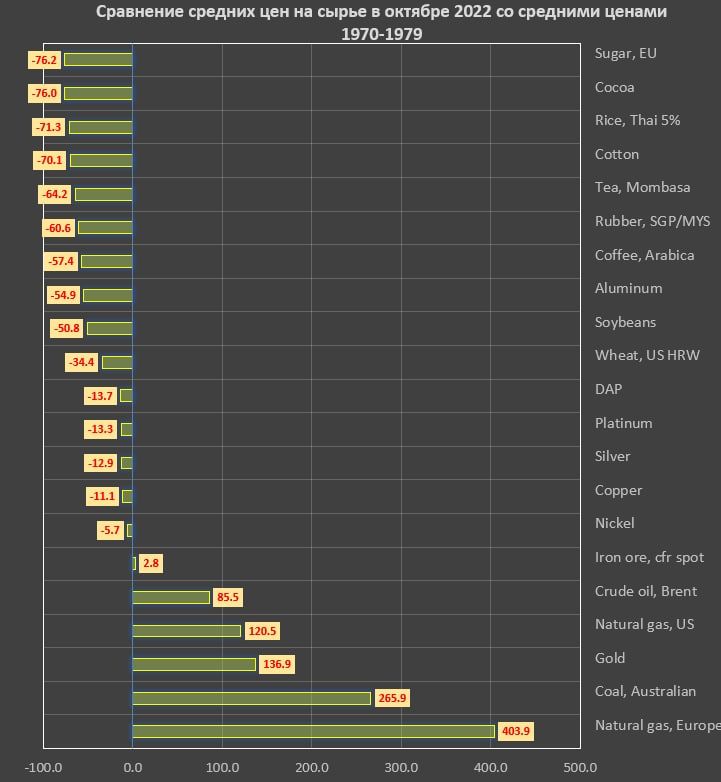Click the chart title text
This screenshot has width=721, height=782.
coord(381,23)
